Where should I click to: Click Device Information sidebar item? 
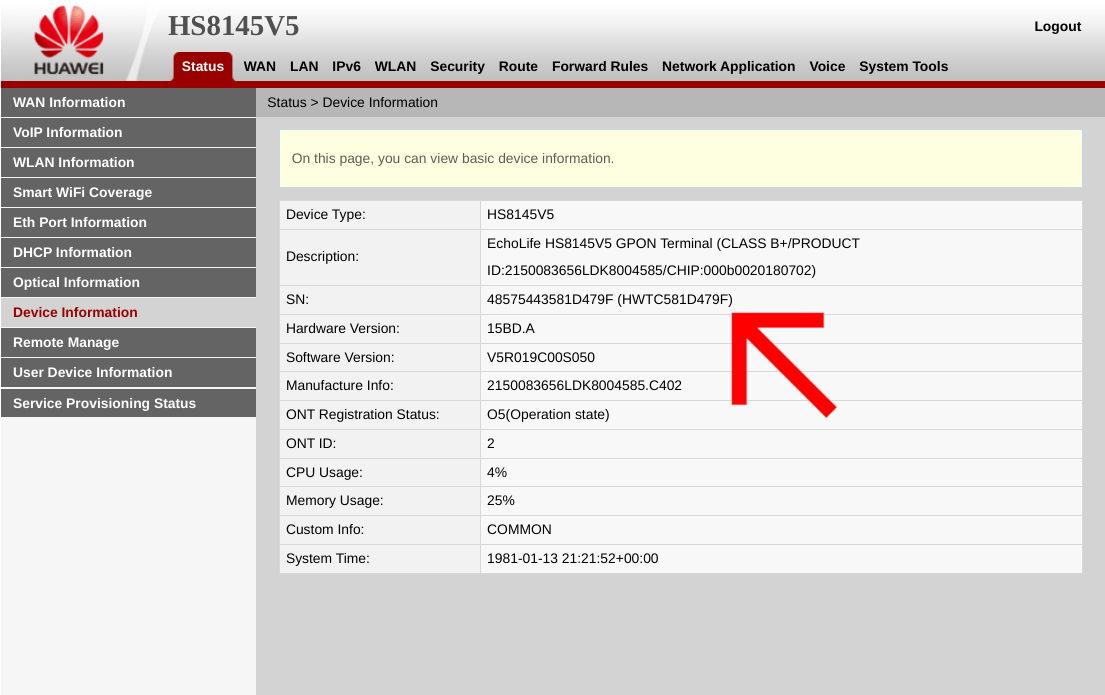(x=128, y=312)
